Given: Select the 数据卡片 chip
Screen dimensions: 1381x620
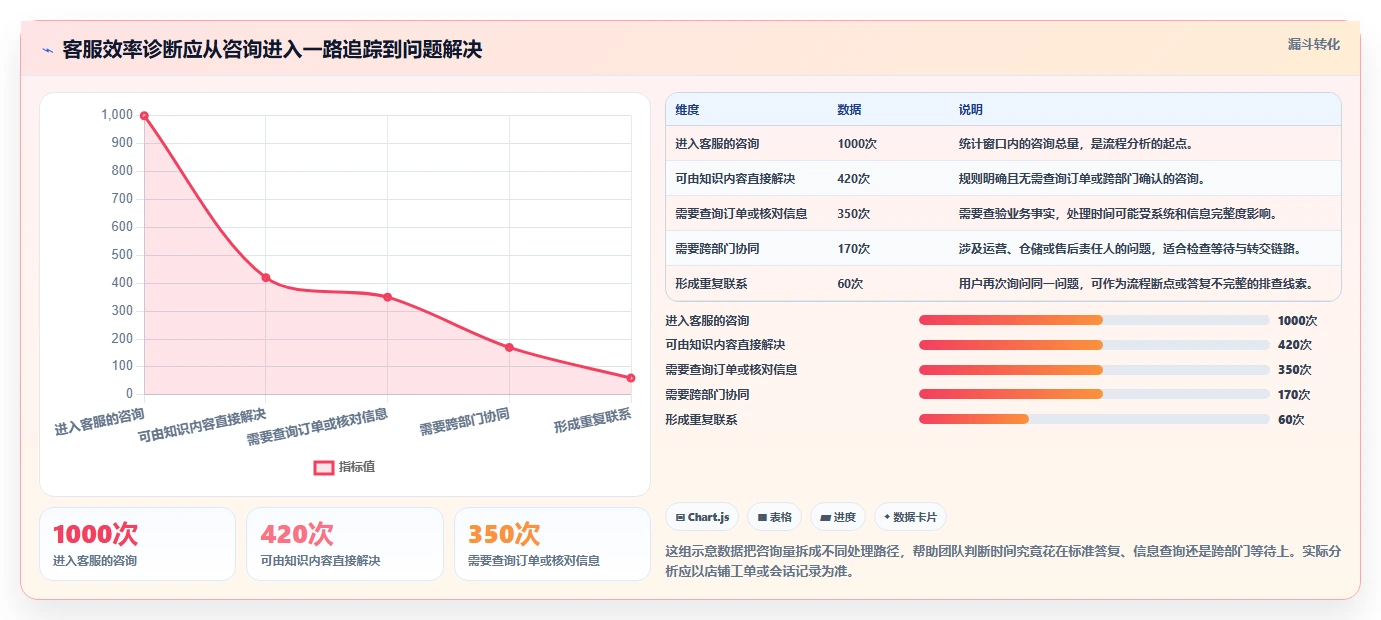Looking at the screenshot, I should [x=910, y=517].
